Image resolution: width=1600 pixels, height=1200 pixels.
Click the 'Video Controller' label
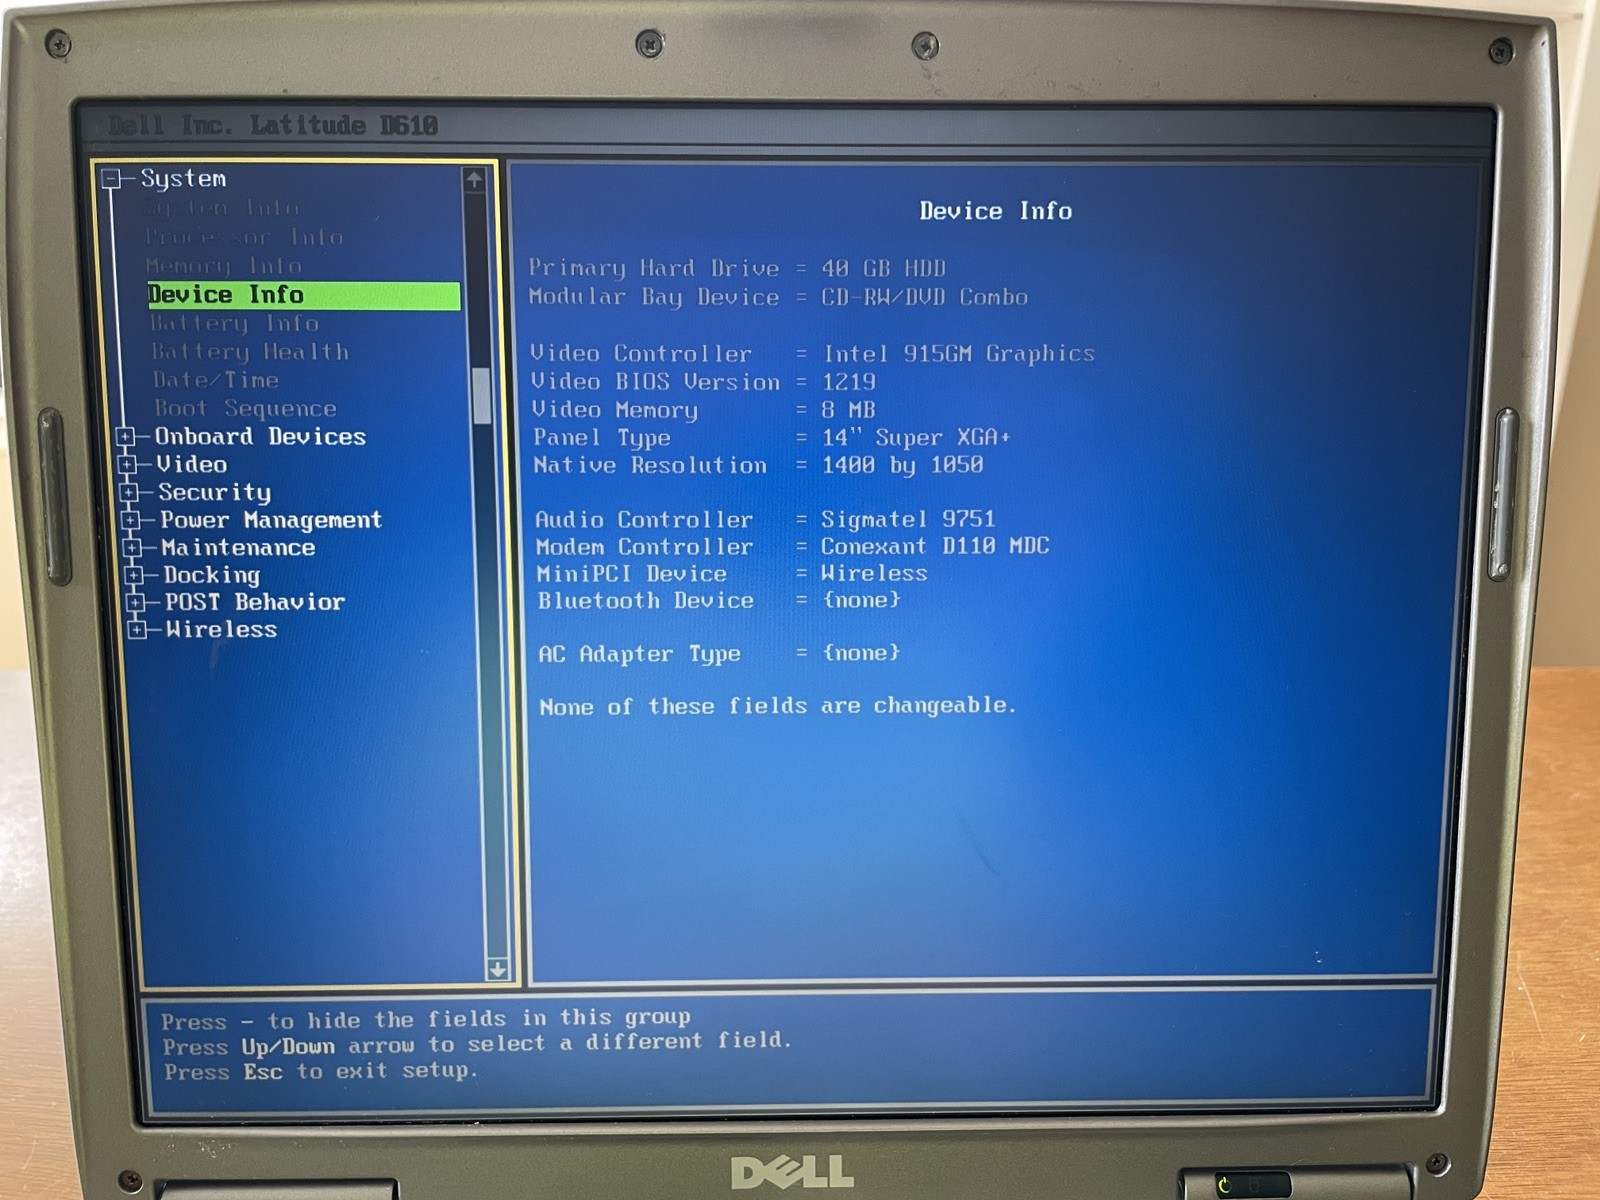point(641,354)
